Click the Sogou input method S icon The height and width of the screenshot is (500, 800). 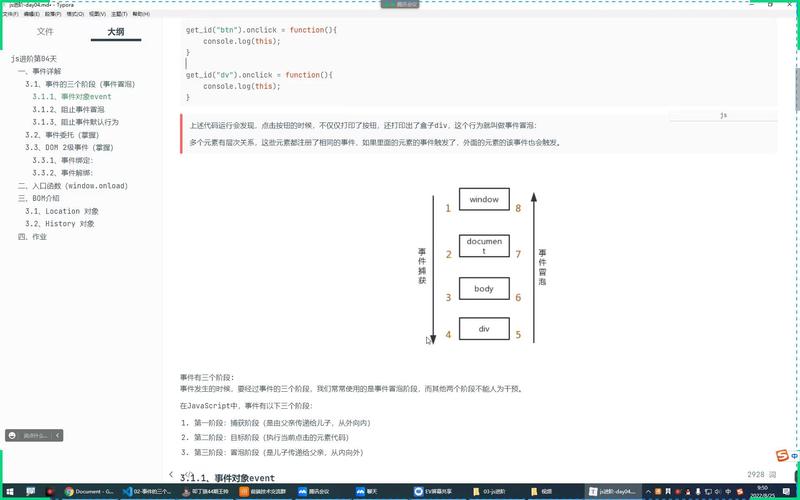coord(782,455)
